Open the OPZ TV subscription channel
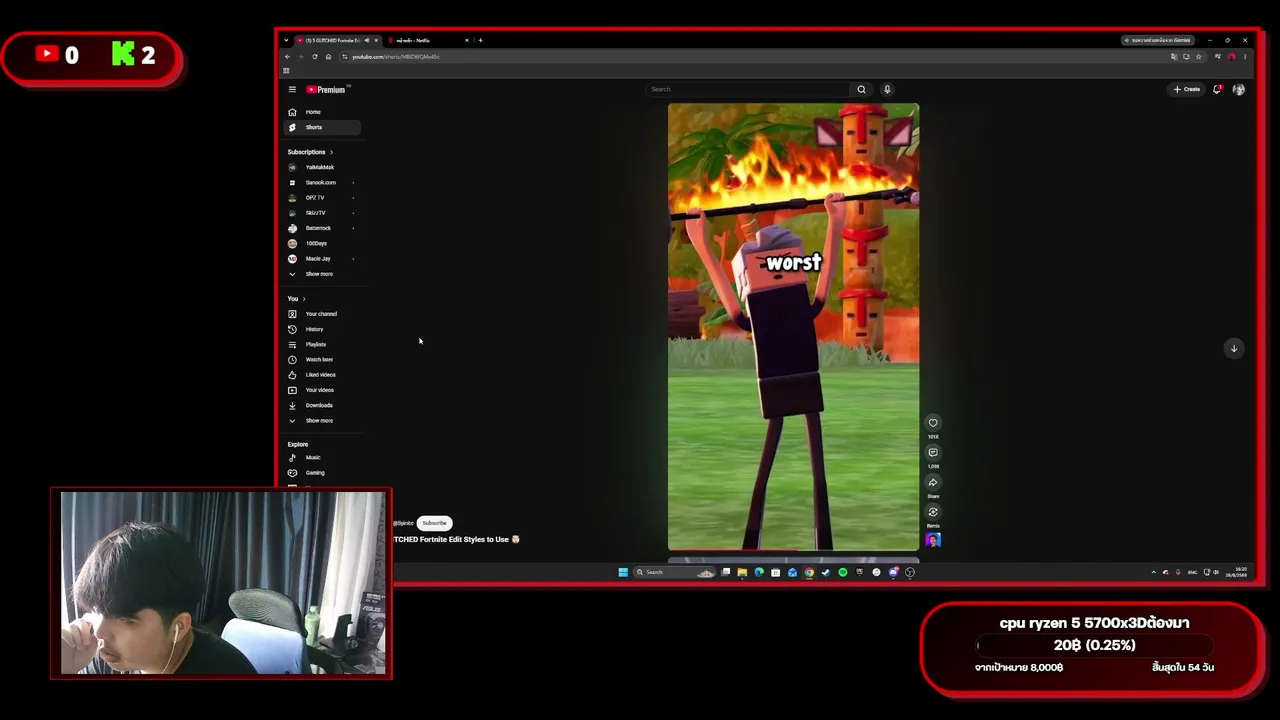Screen dimensions: 1280x720 click(321, 198)
